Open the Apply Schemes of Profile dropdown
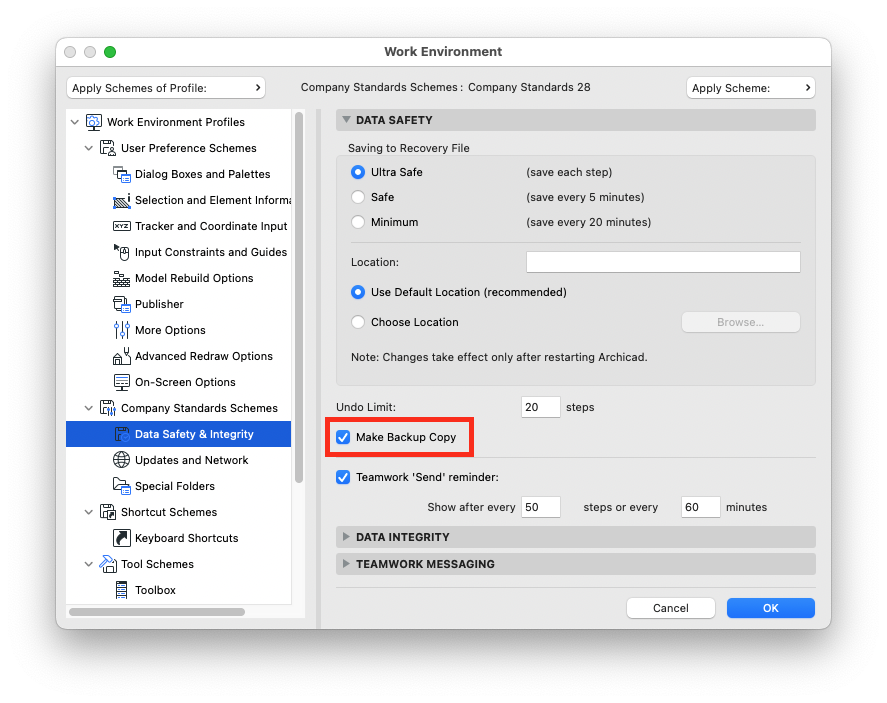 [x=166, y=88]
